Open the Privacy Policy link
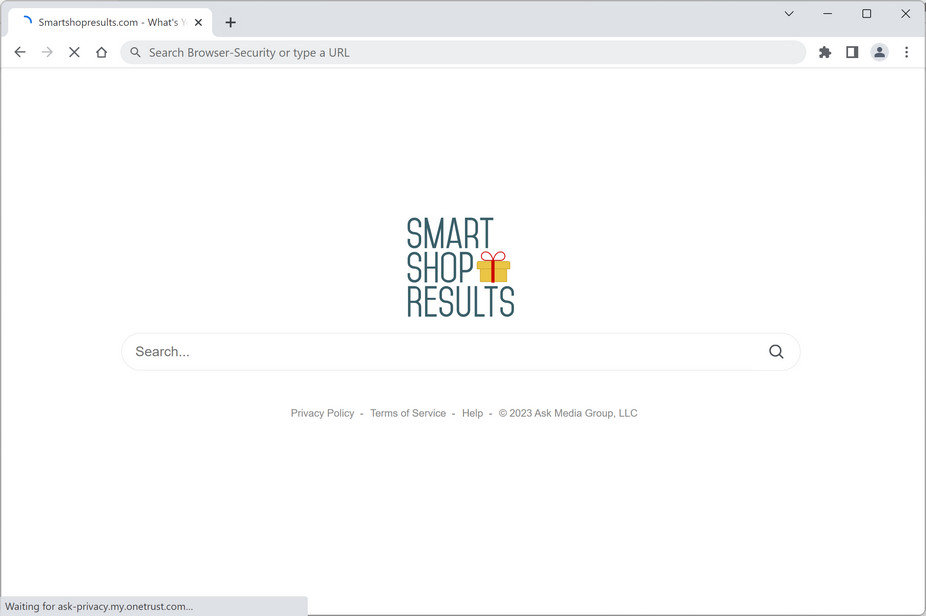The width and height of the screenshot is (926, 616). [x=322, y=413]
